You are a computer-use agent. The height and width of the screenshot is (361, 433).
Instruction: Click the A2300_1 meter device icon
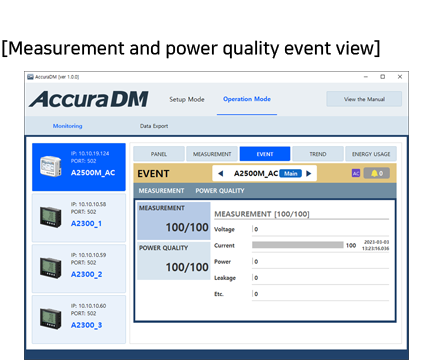[x=51, y=217]
